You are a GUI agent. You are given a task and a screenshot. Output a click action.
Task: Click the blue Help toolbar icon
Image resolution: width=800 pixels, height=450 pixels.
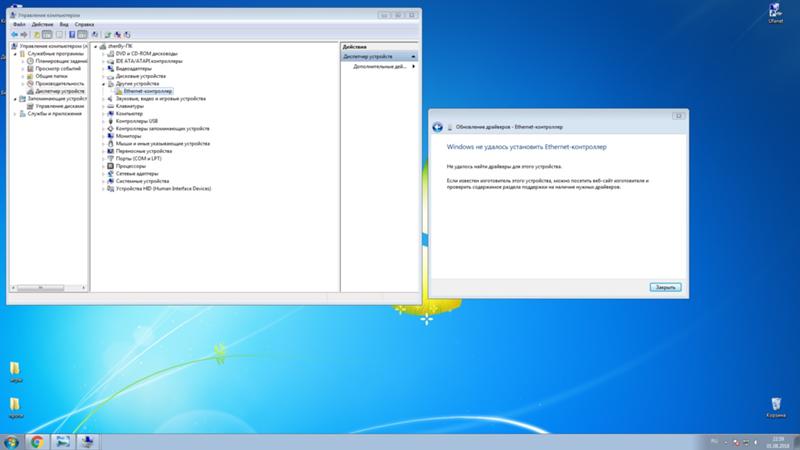coord(72,35)
